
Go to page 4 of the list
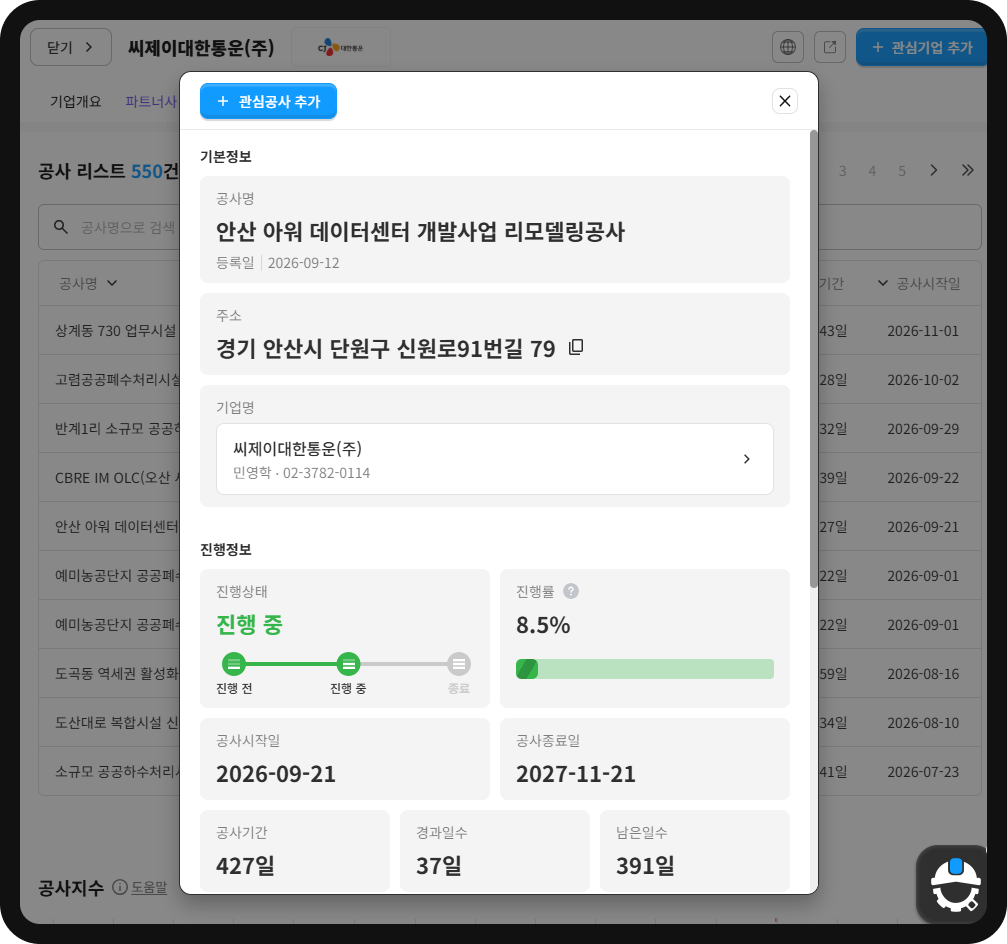click(x=872, y=171)
